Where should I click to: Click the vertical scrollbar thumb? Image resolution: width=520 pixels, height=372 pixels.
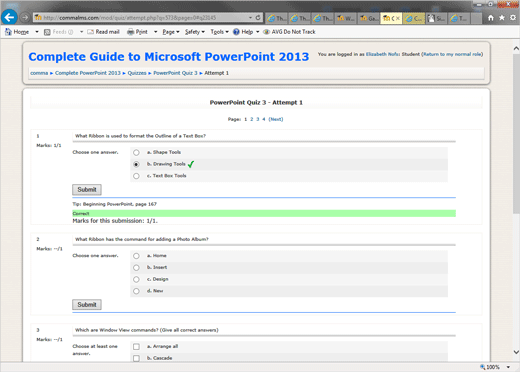point(516,133)
